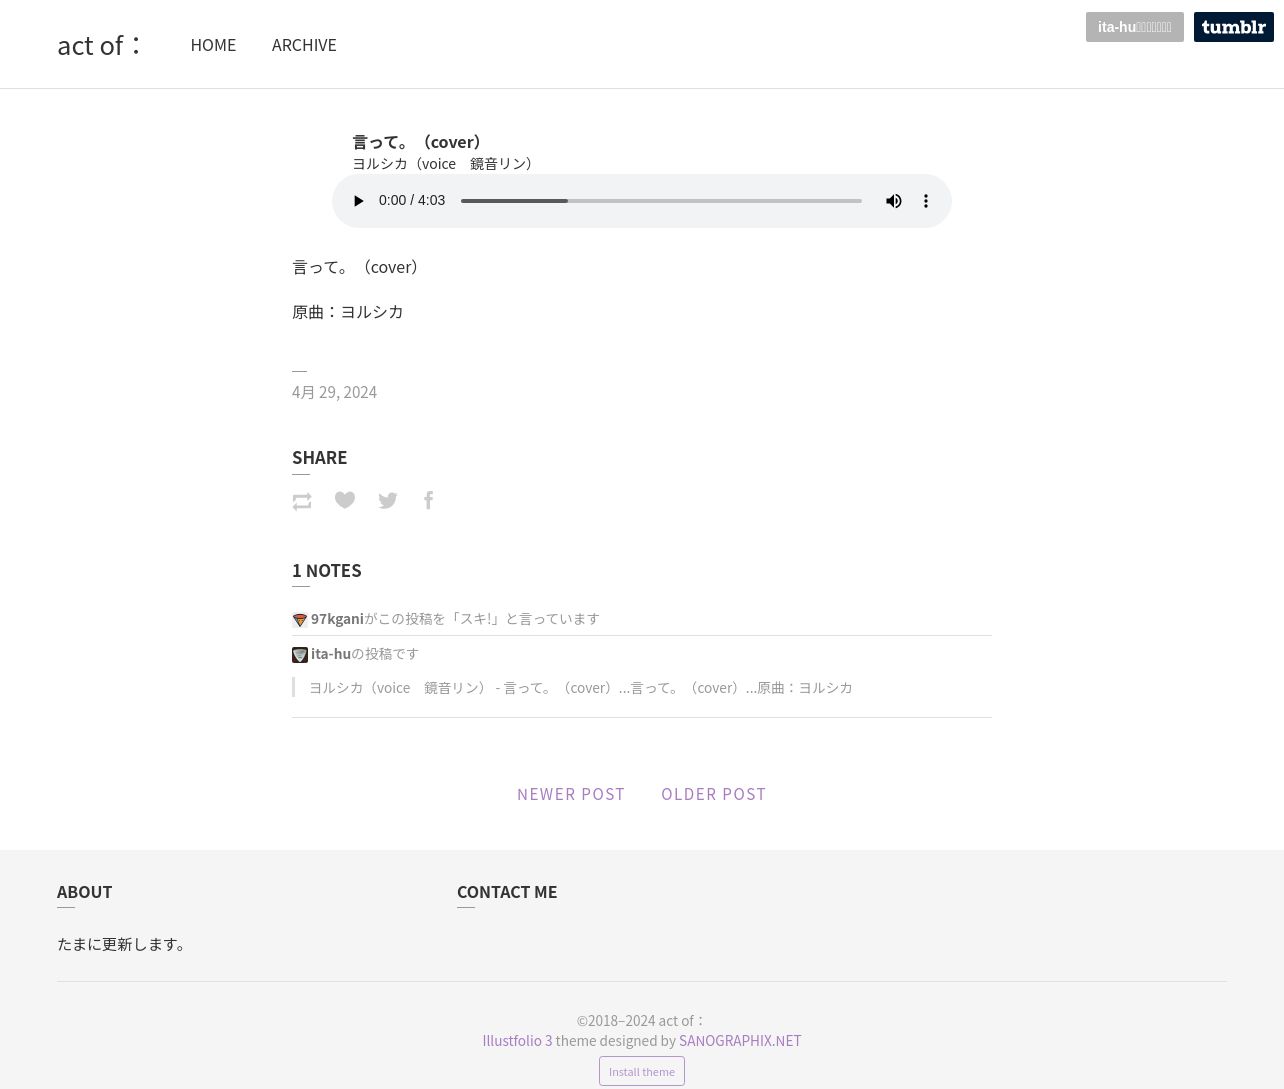
Task: Click the 1 NOTES heading
Action: (x=327, y=571)
